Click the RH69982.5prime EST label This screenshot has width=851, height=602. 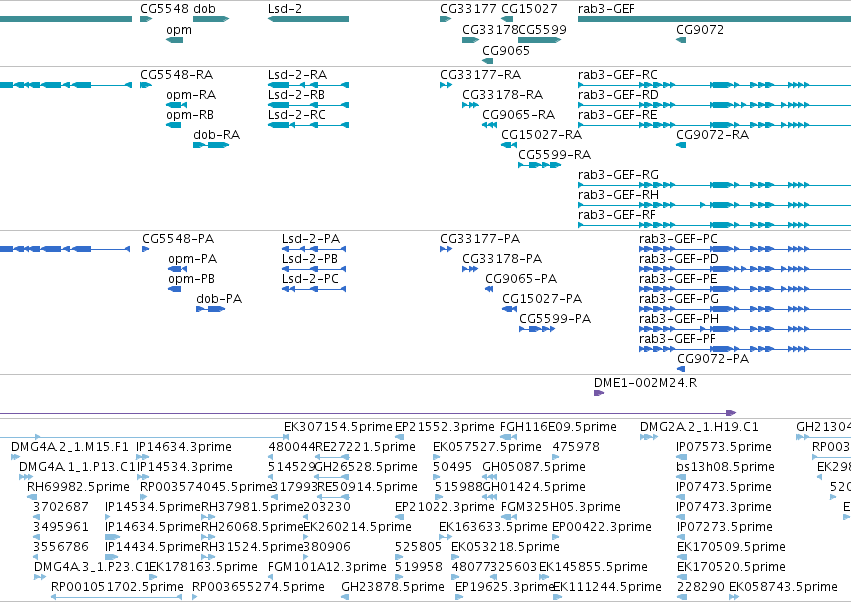point(79,487)
